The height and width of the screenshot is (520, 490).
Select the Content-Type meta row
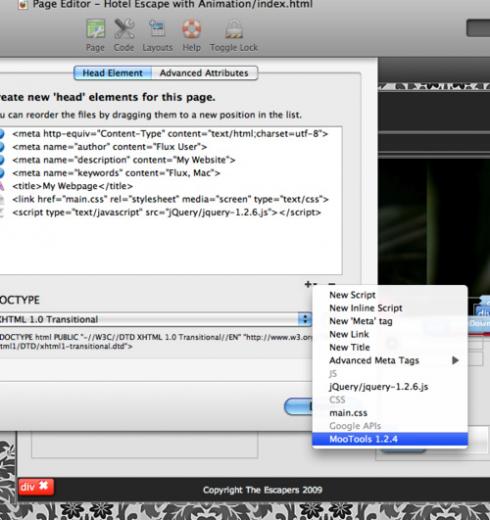click(x=170, y=134)
